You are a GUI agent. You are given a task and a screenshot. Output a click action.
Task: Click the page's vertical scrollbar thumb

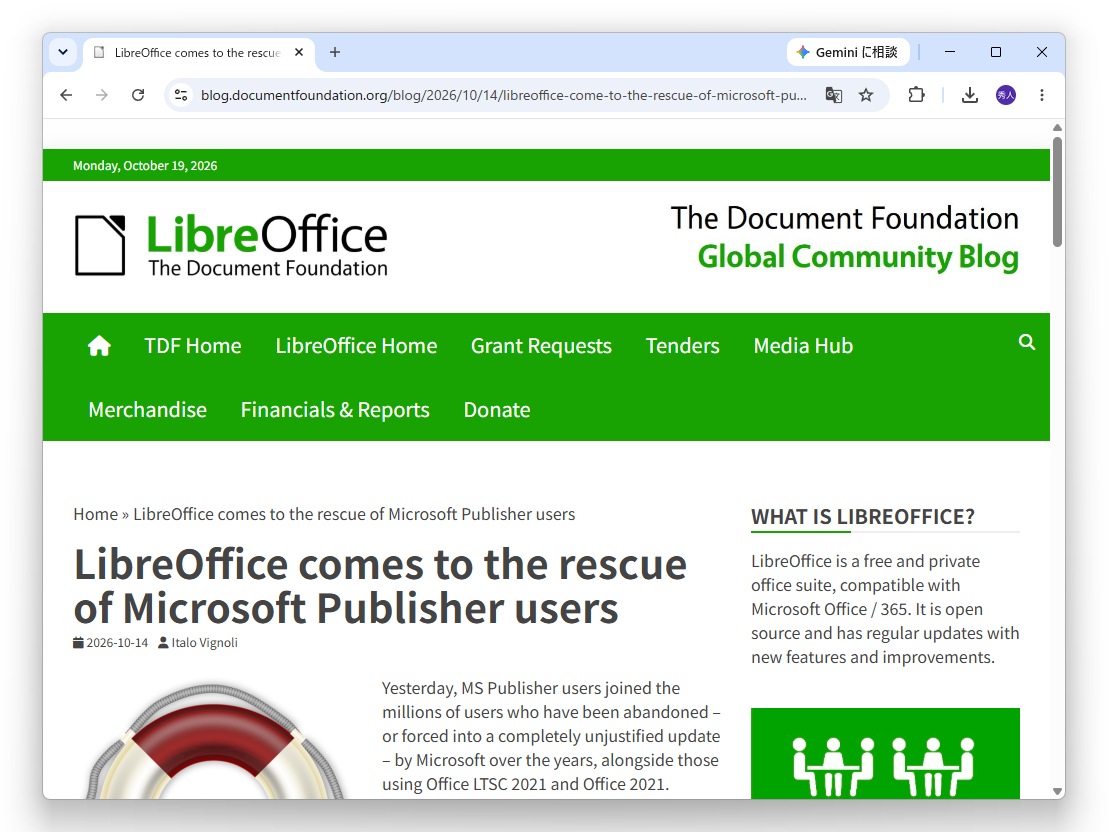click(x=1057, y=192)
